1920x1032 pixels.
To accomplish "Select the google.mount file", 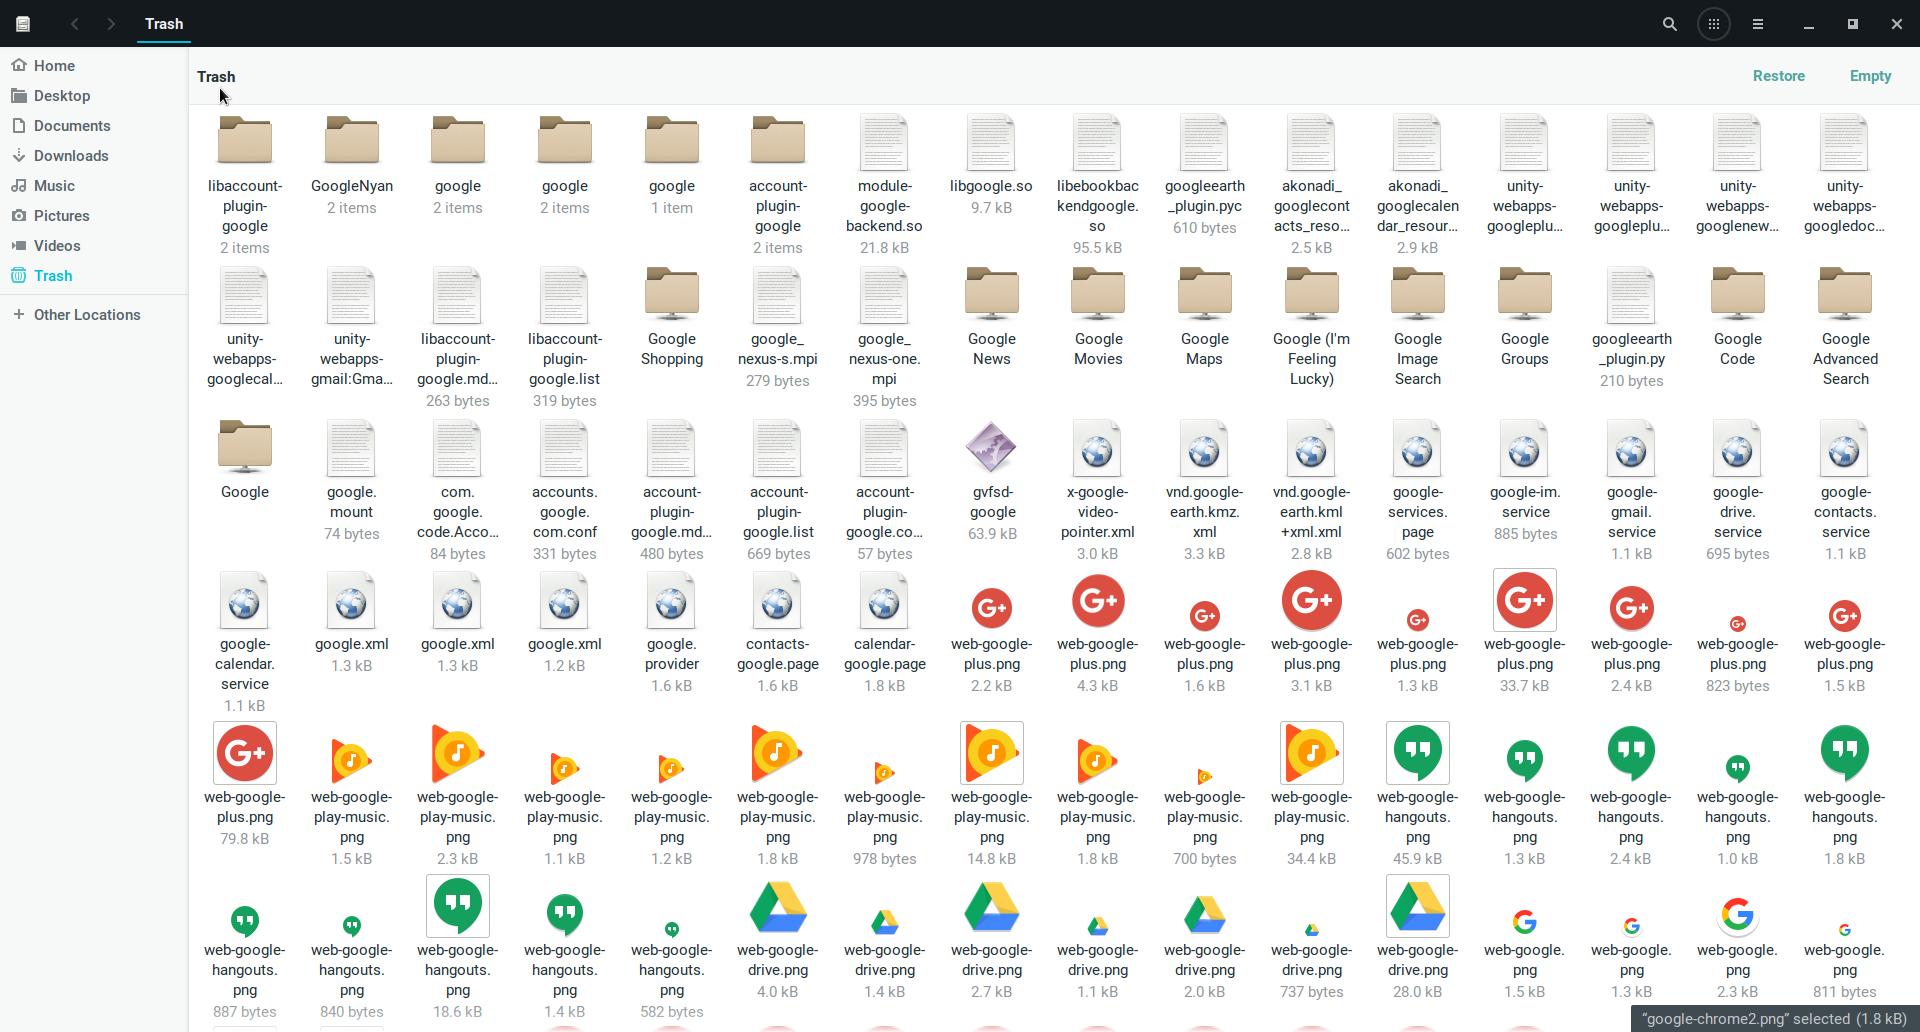I will tap(351, 447).
